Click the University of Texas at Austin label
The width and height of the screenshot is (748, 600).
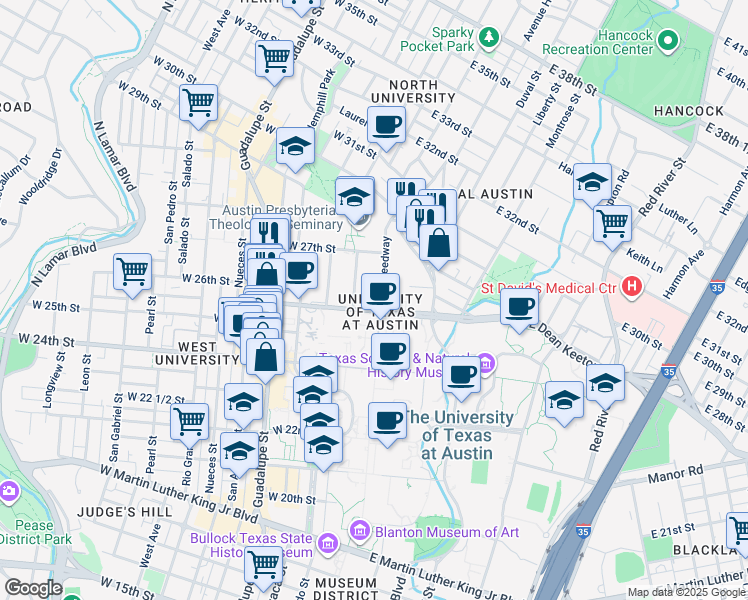[x=458, y=435]
